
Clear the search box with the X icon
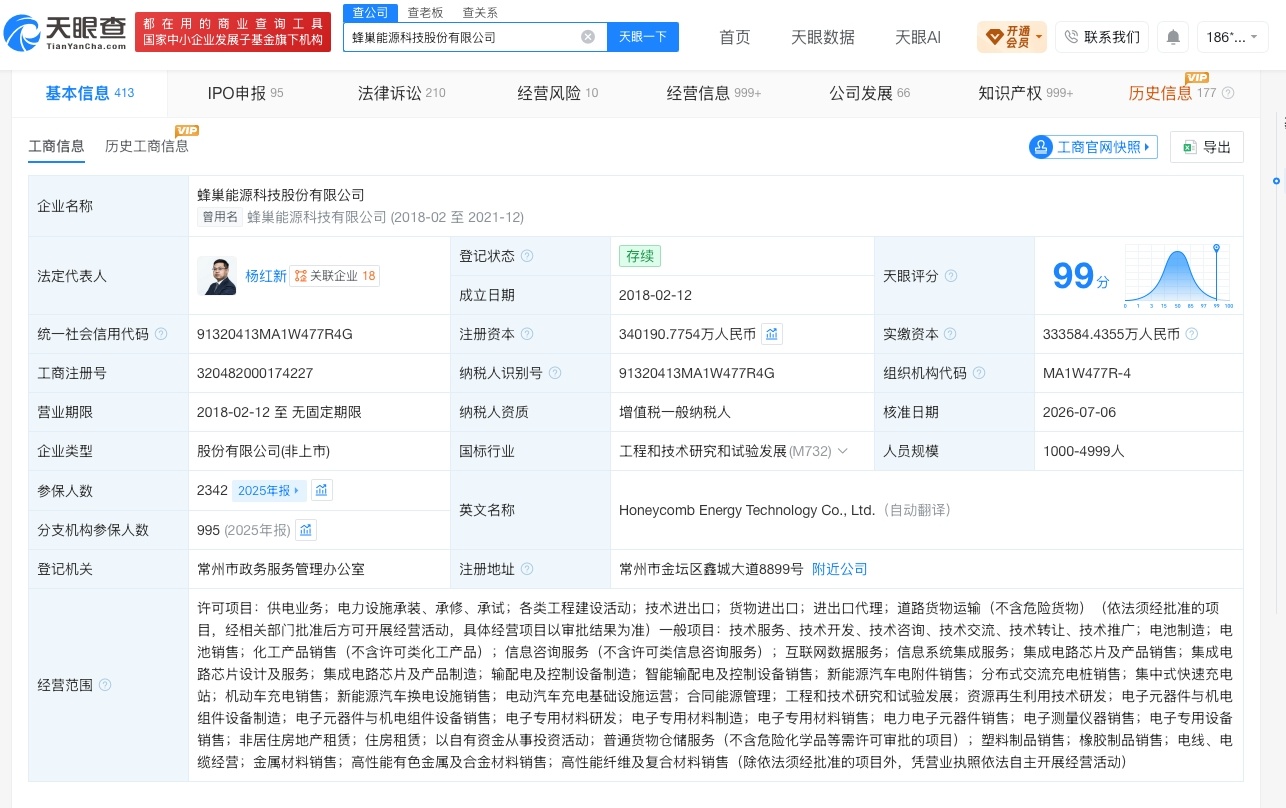tap(588, 37)
